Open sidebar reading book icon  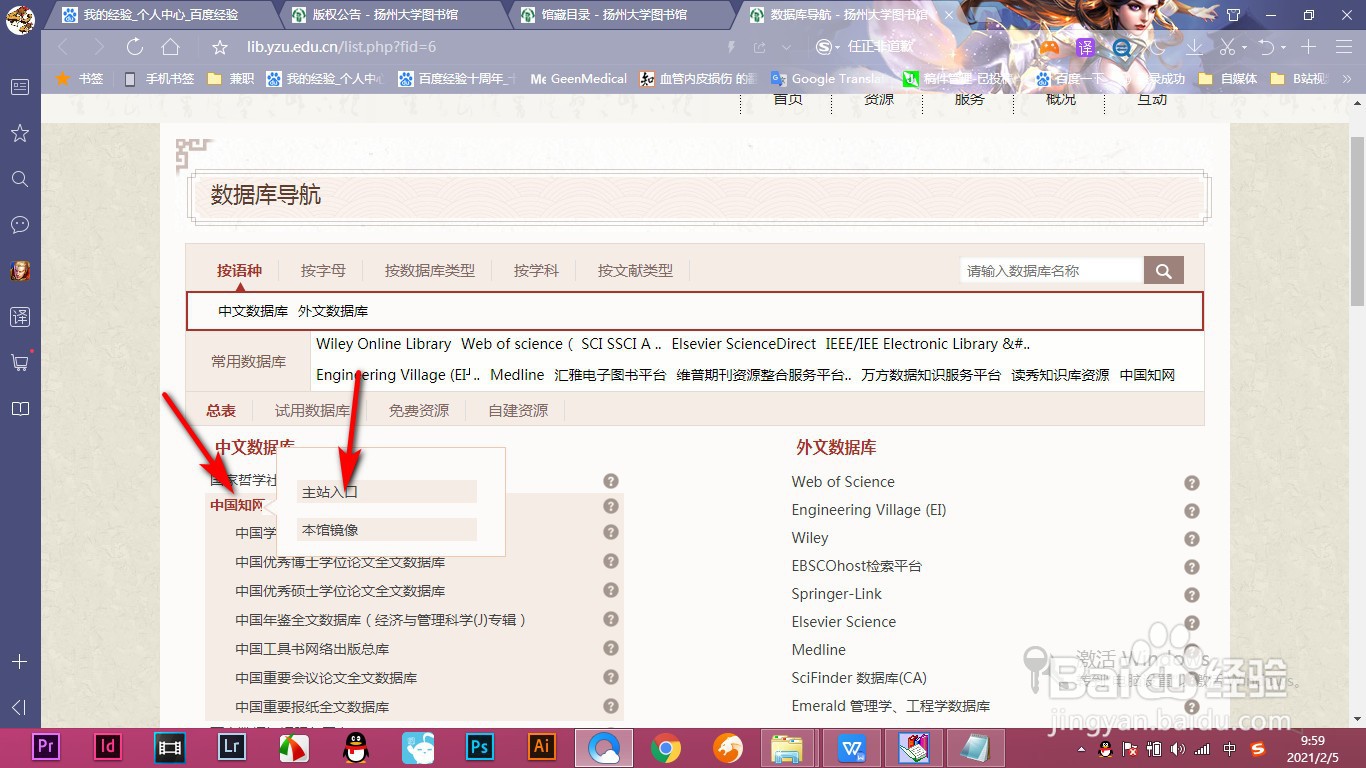tap(20, 409)
